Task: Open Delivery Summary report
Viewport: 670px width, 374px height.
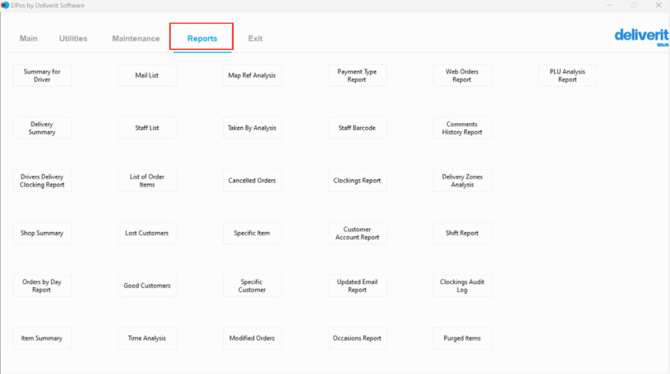Action: (x=42, y=128)
